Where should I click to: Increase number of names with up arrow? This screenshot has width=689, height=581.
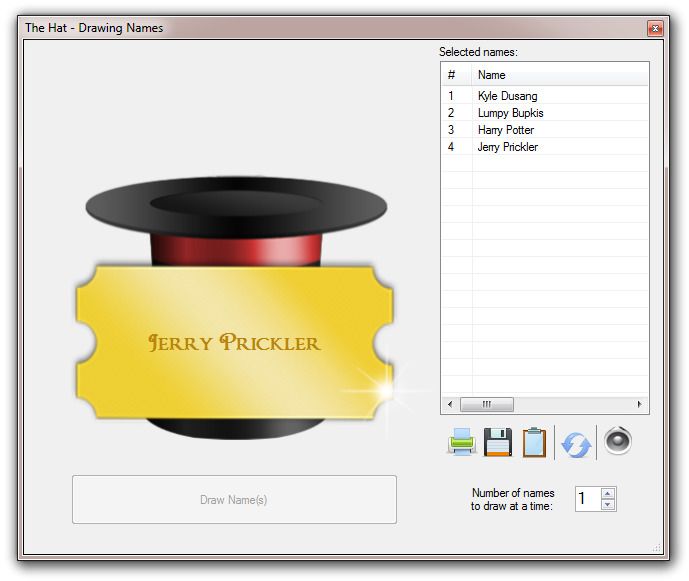pos(608,493)
